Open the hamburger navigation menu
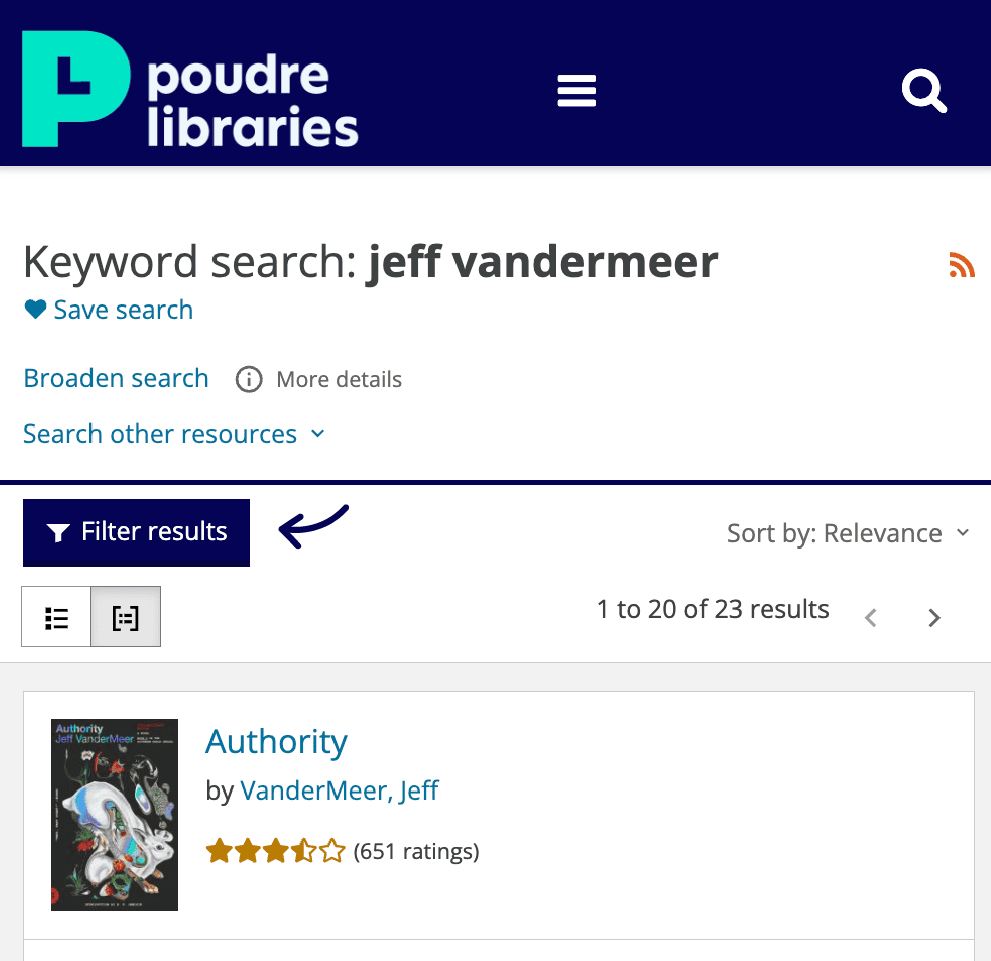The width and height of the screenshot is (991, 961). [x=577, y=91]
